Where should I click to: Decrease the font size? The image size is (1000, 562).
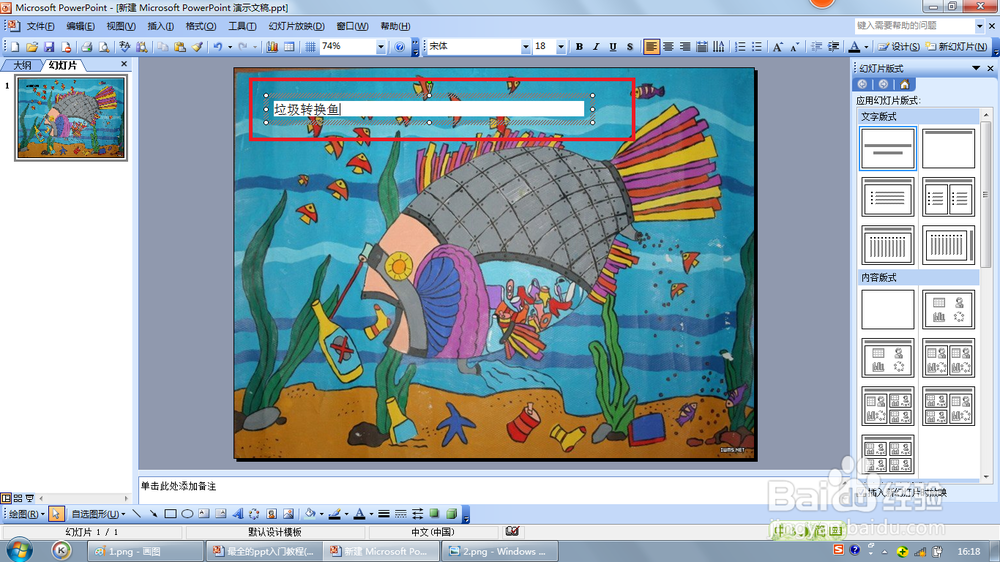click(795, 47)
